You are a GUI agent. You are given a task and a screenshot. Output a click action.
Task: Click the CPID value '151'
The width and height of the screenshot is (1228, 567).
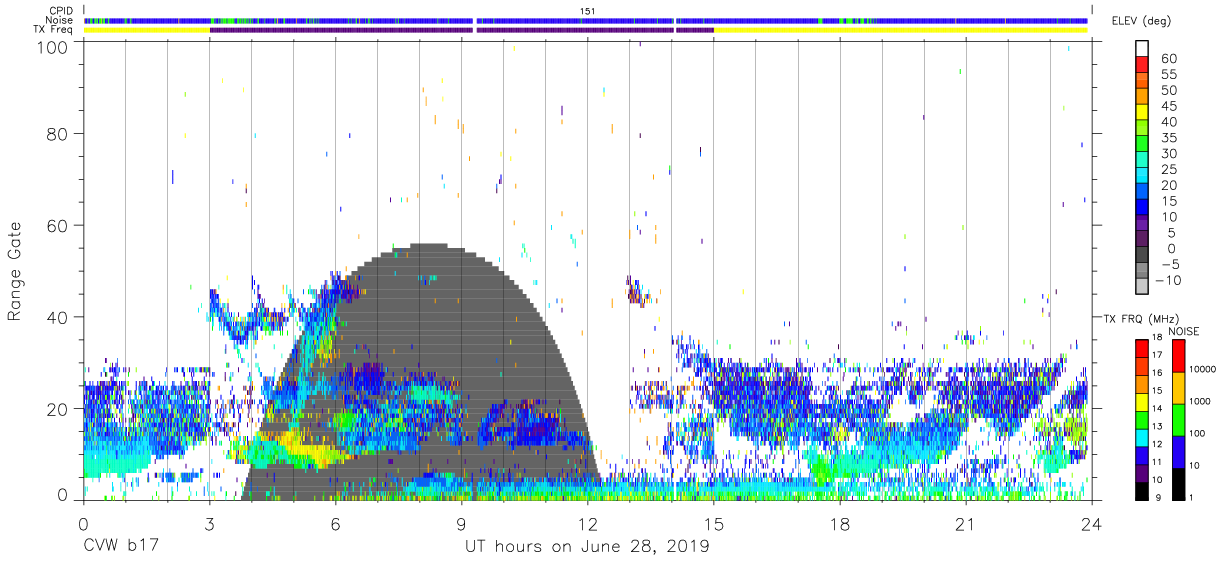[587, 11]
